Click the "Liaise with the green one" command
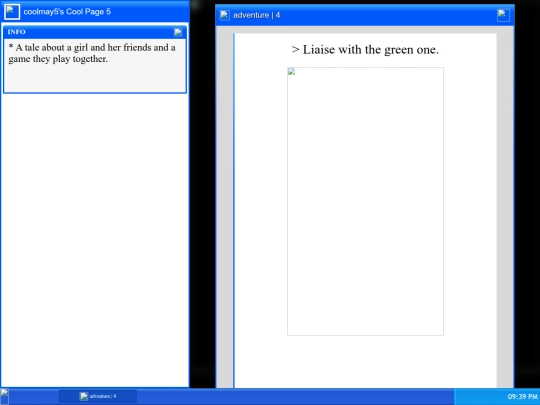Viewport: 540px width, 405px height. click(x=365, y=50)
